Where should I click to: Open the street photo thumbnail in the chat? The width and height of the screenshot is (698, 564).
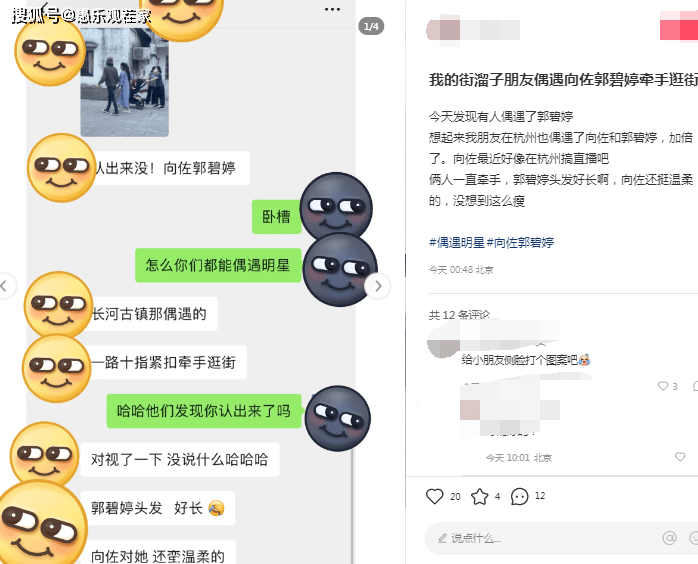pyautogui.click(x=125, y=82)
